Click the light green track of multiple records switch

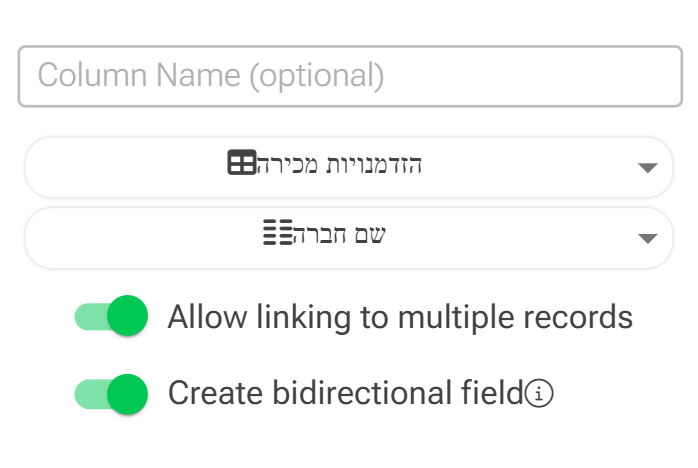click(88, 318)
